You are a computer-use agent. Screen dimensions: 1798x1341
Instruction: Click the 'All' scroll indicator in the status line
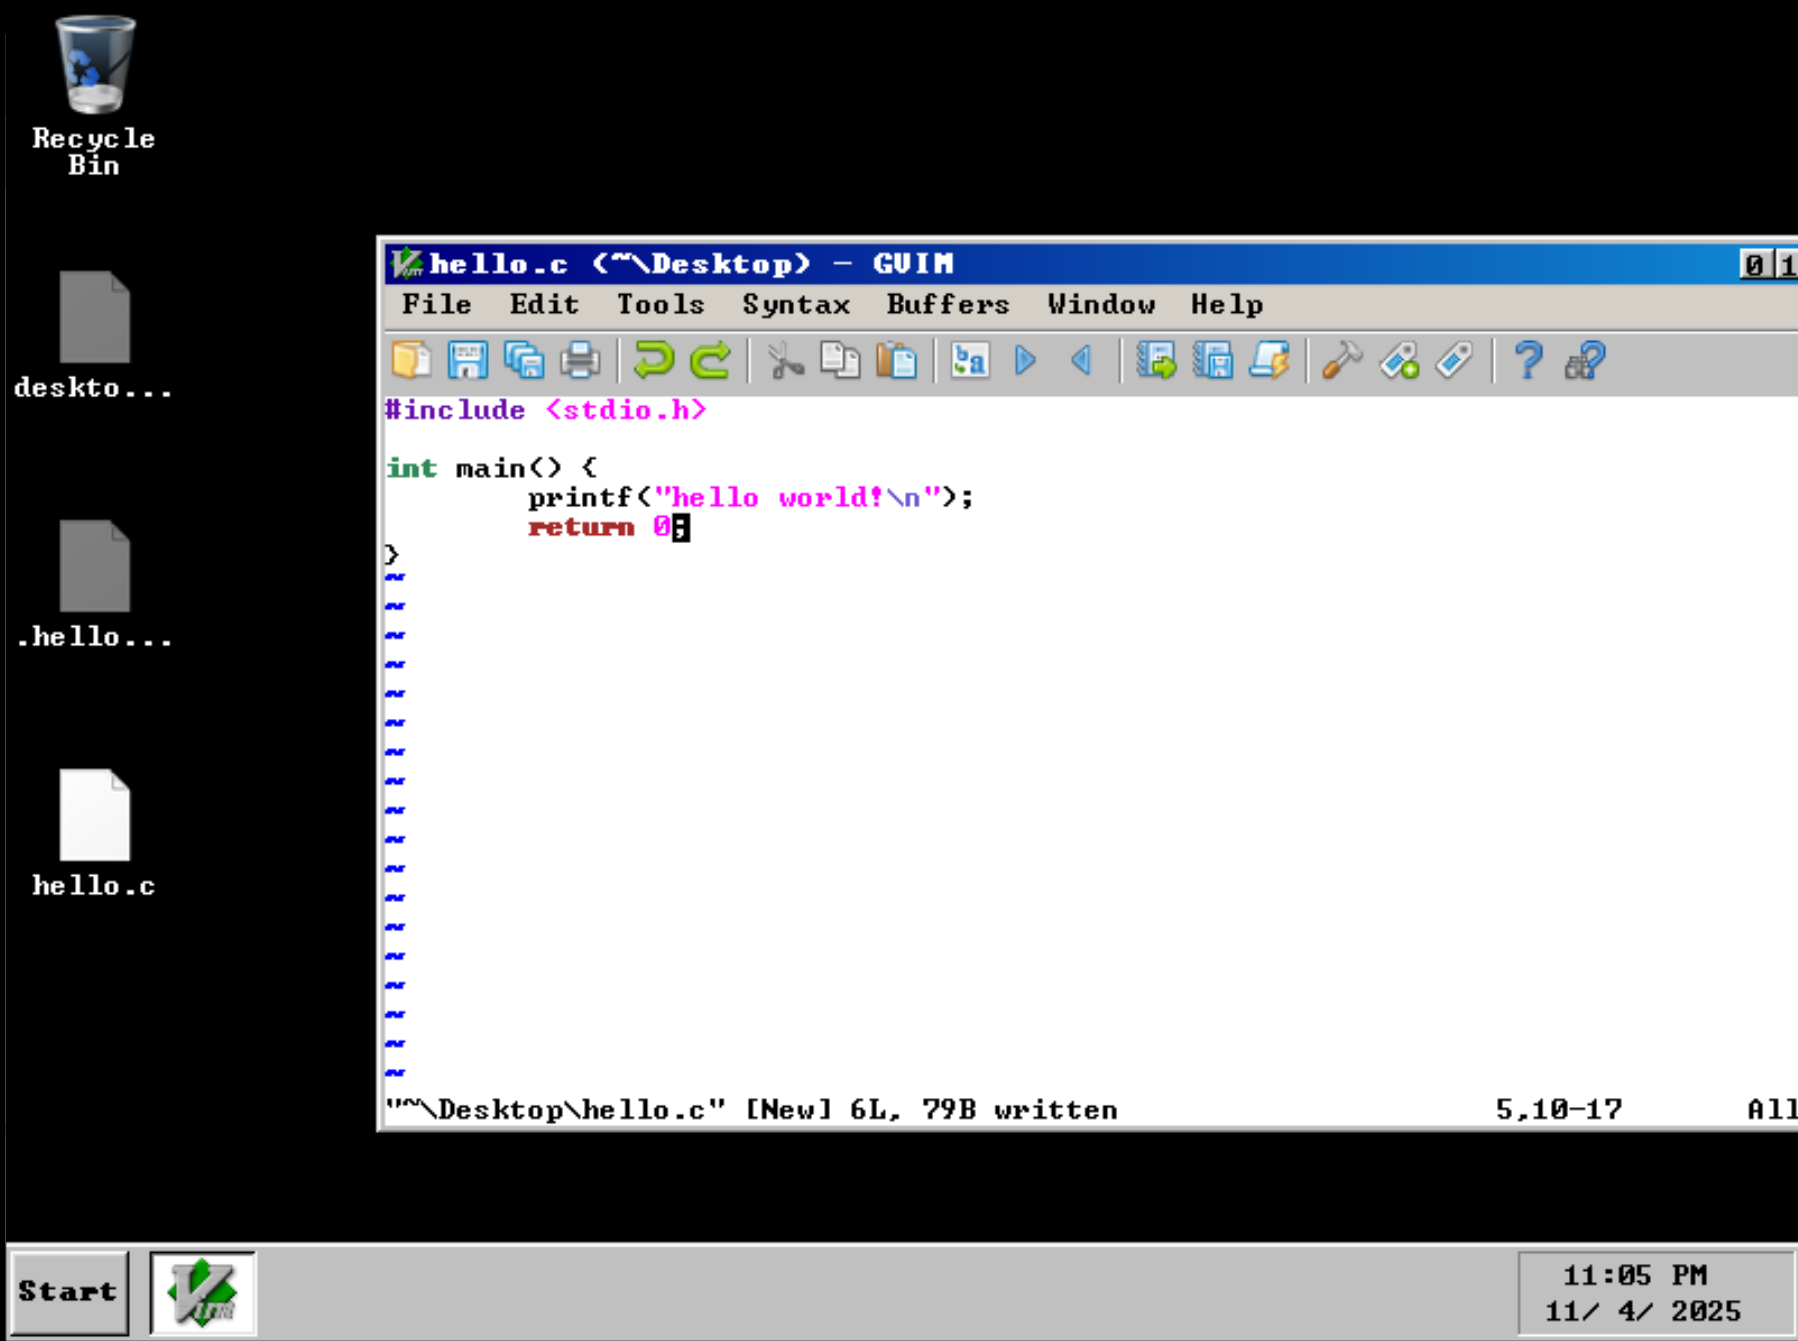click(x=1771, y=1110)
